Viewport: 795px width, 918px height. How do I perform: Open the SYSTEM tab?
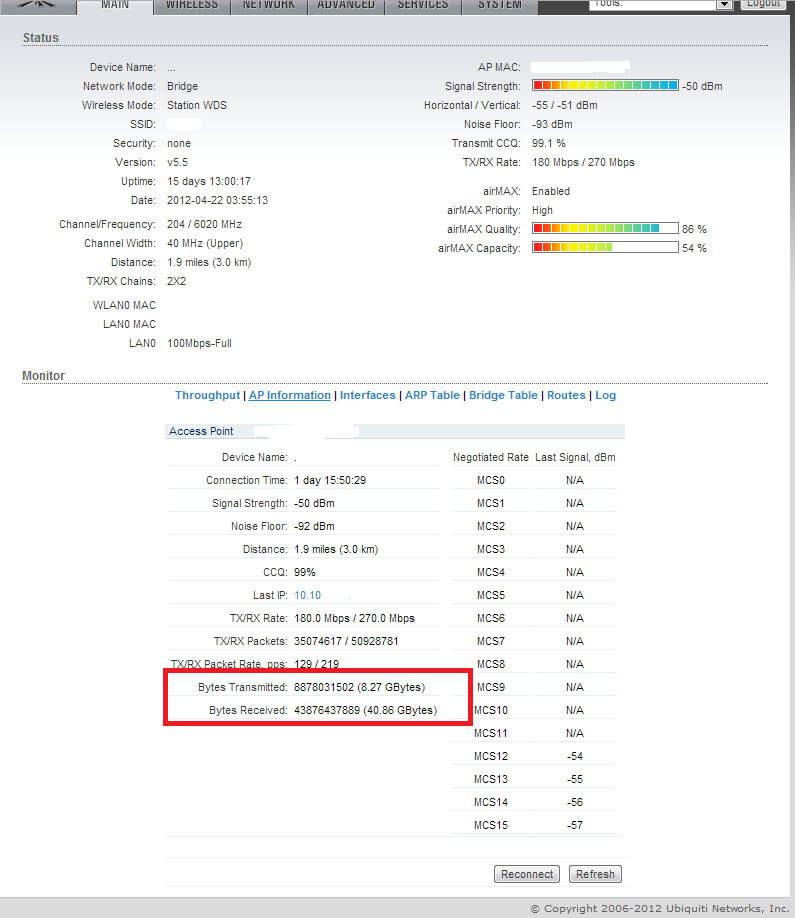click(500, 6)
